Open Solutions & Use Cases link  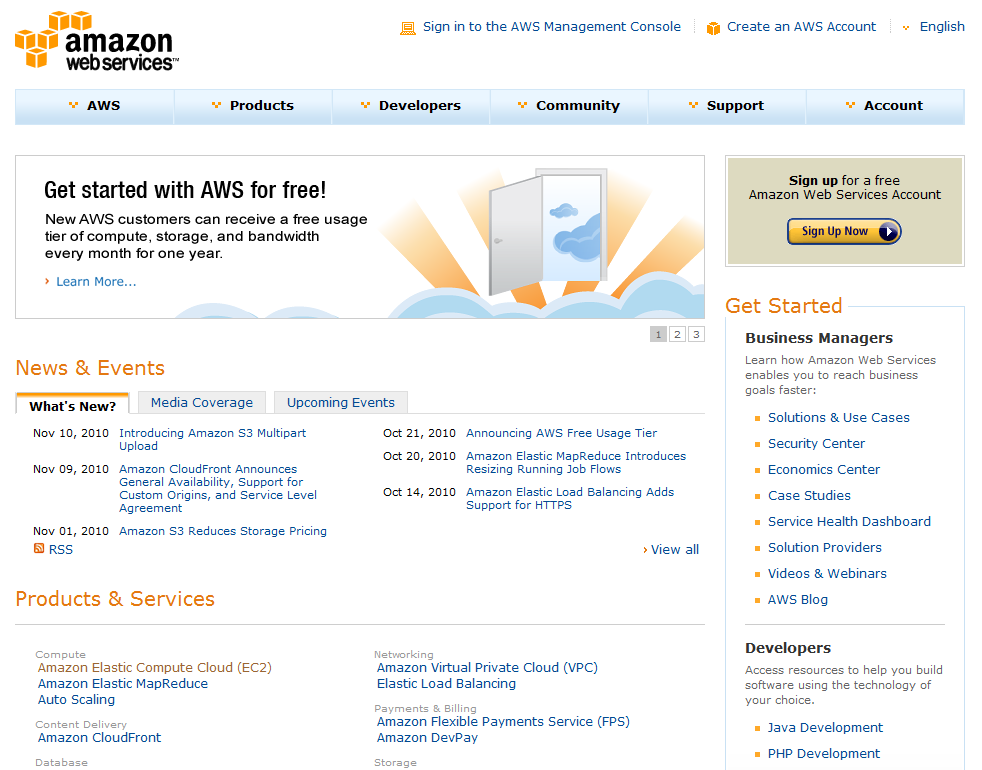[839, 417]
